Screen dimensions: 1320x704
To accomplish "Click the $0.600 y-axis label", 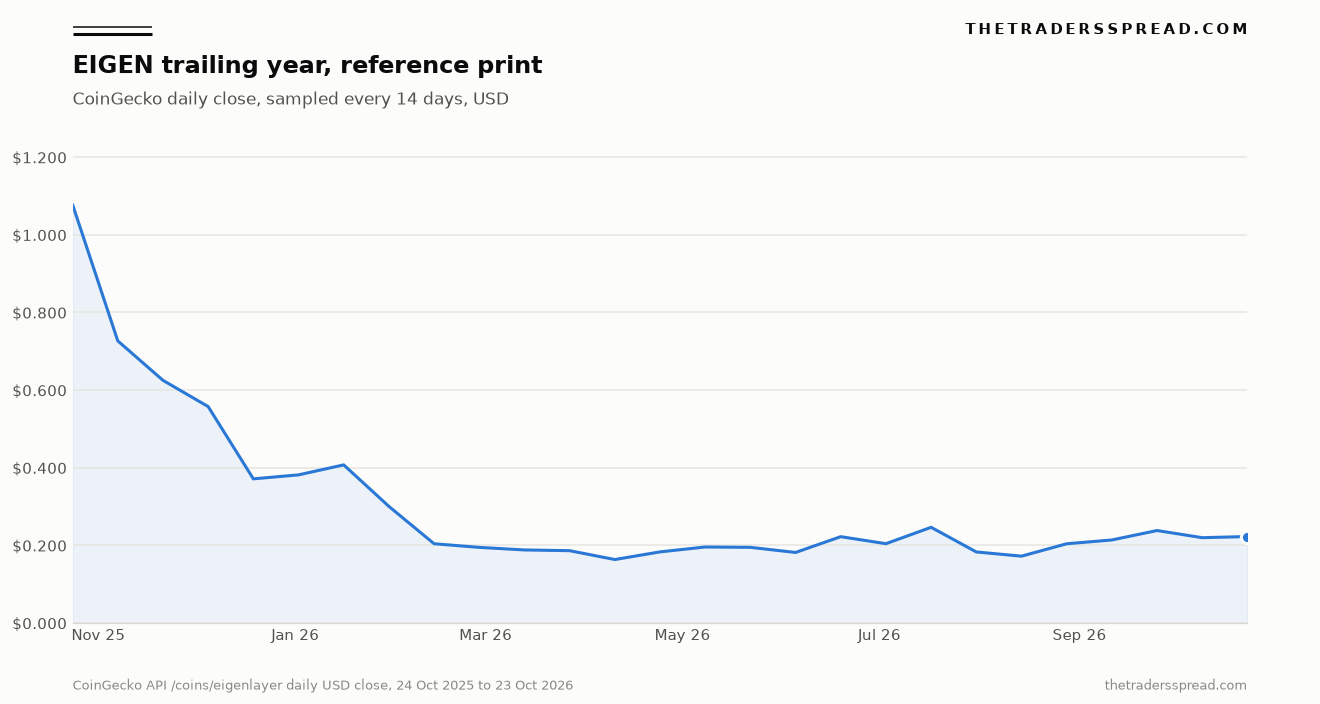I will (x=40, y=391).
